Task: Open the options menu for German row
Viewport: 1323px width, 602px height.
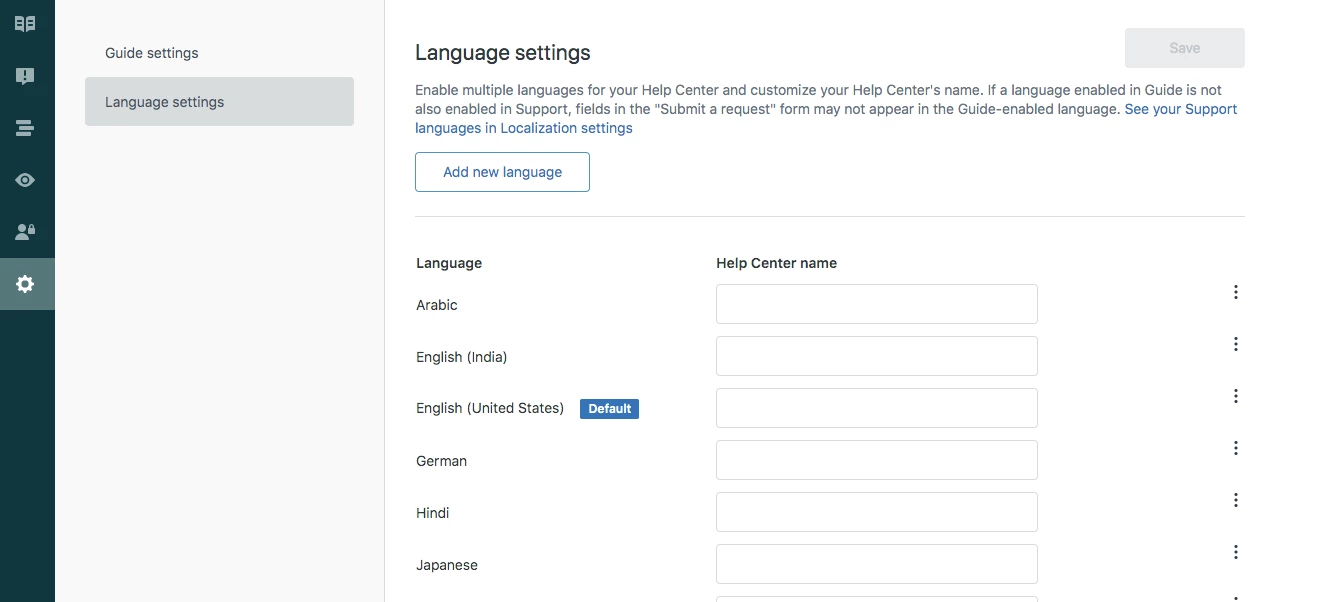Action: coord(1236,448)
